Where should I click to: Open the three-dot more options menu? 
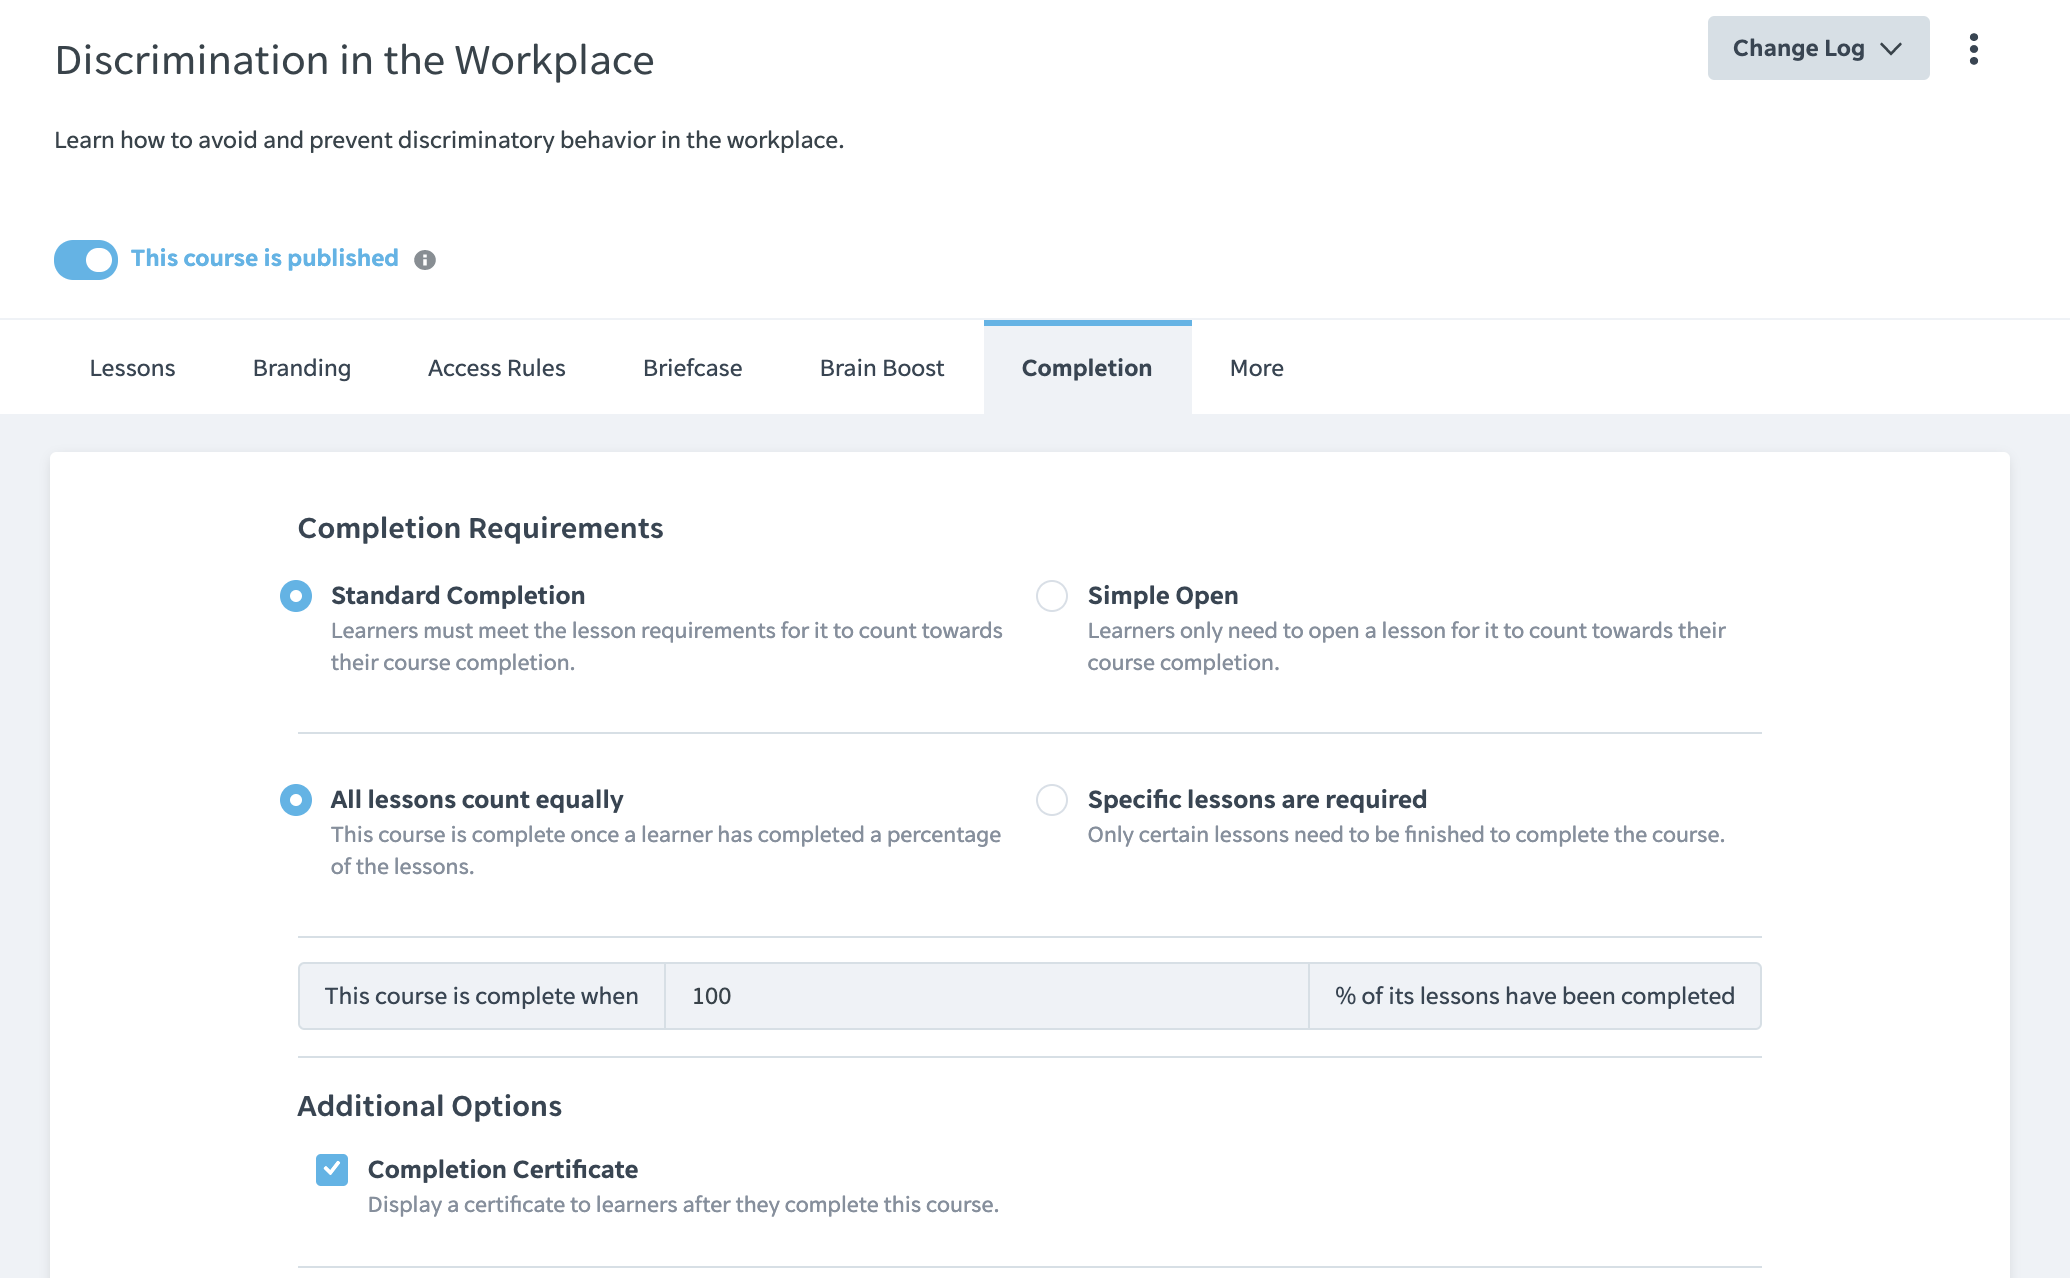[x=1973, y=49]
